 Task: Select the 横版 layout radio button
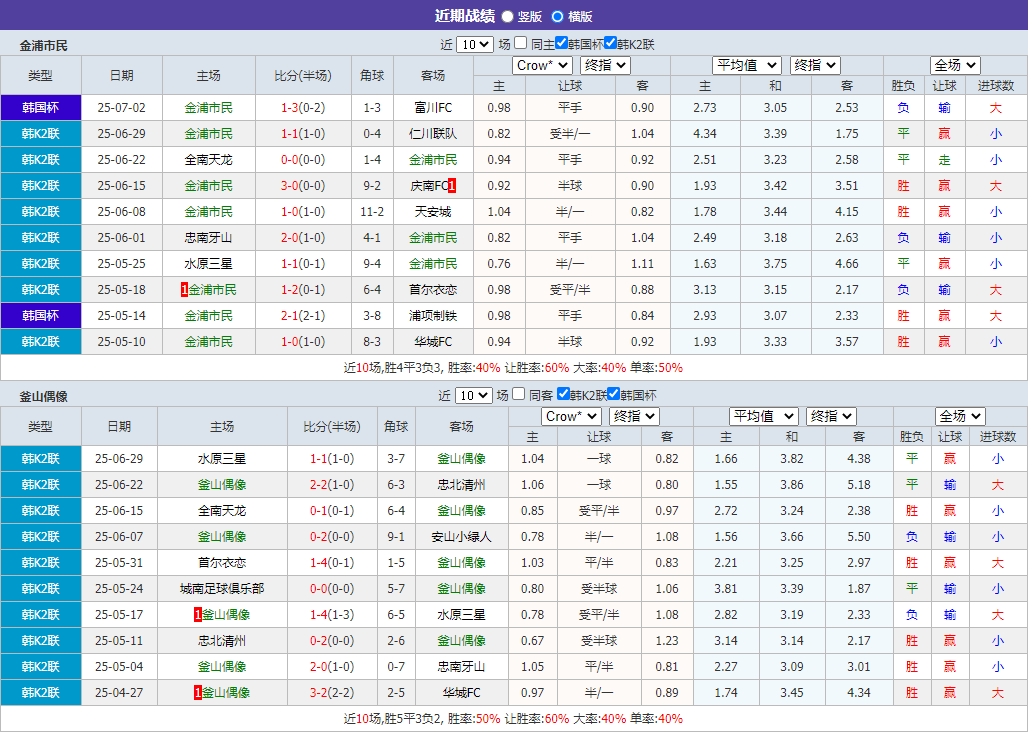(558, 17)
